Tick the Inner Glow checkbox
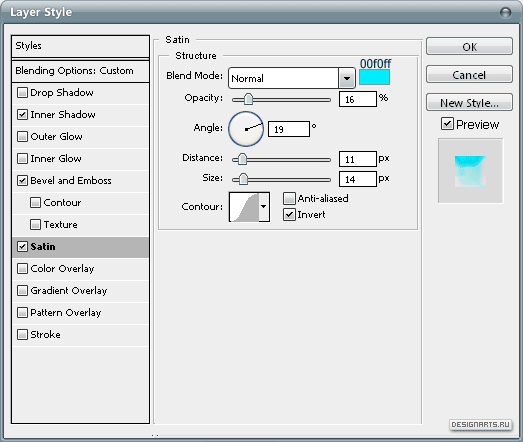This screenshot has height=442, width=523. click(22, 158)
